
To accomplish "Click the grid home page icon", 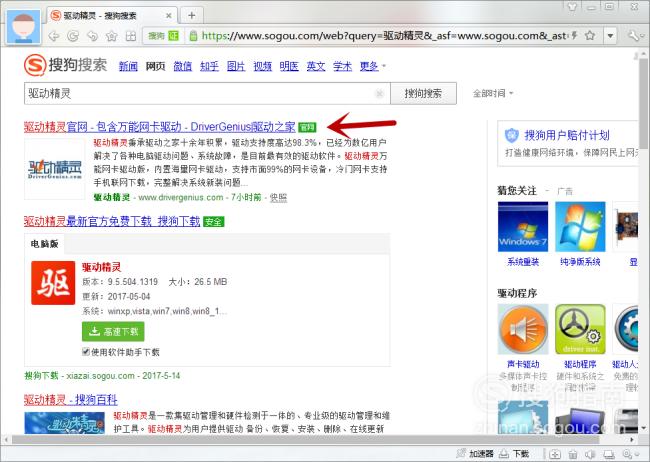I will point(131,36).
